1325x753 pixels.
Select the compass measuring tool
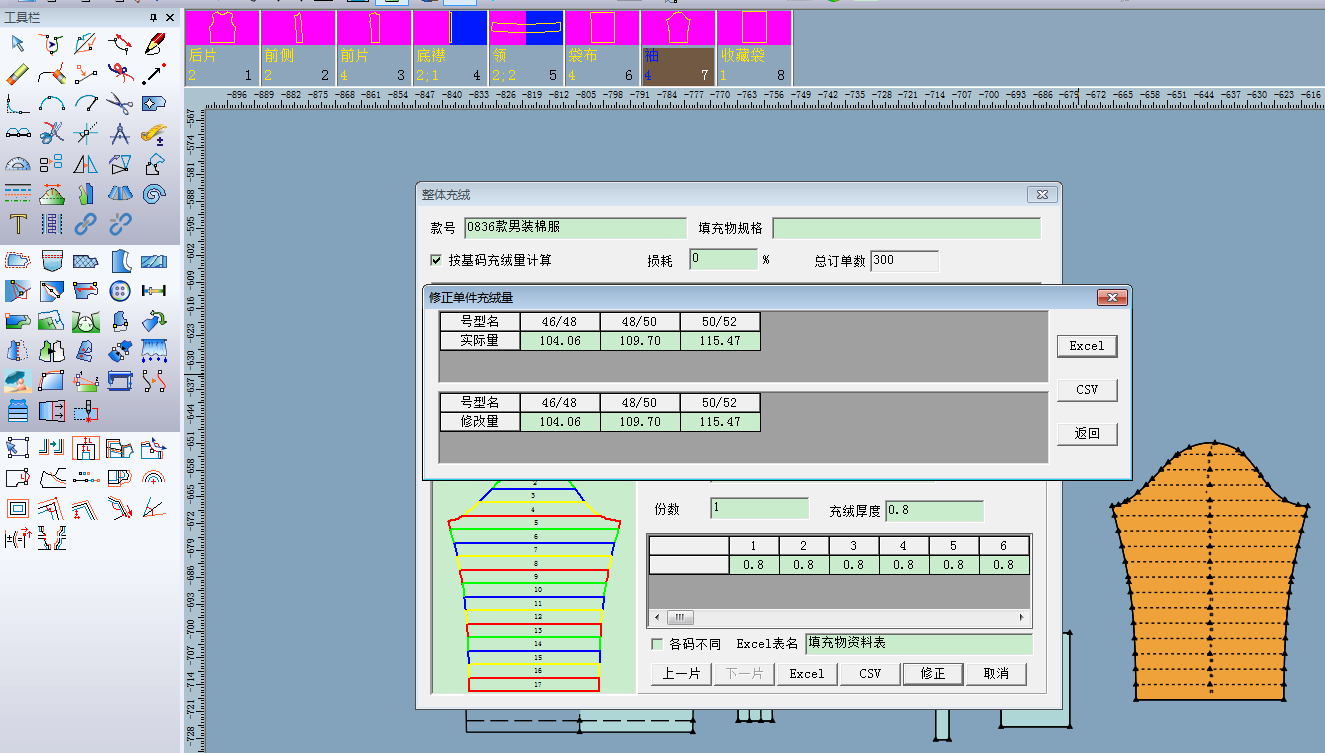coord(118,133)
